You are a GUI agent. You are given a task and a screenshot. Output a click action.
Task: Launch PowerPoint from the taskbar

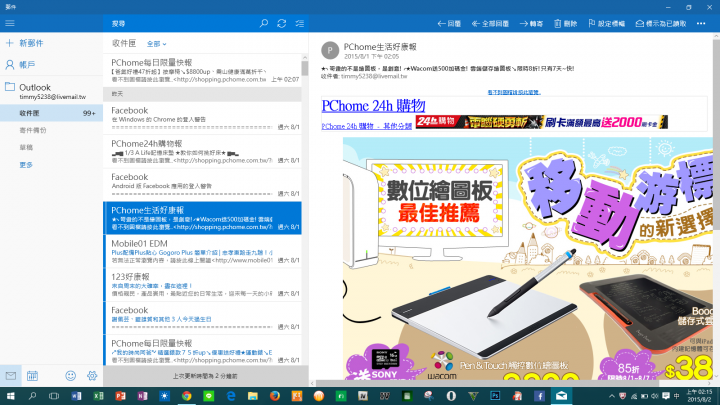point(120,396)
